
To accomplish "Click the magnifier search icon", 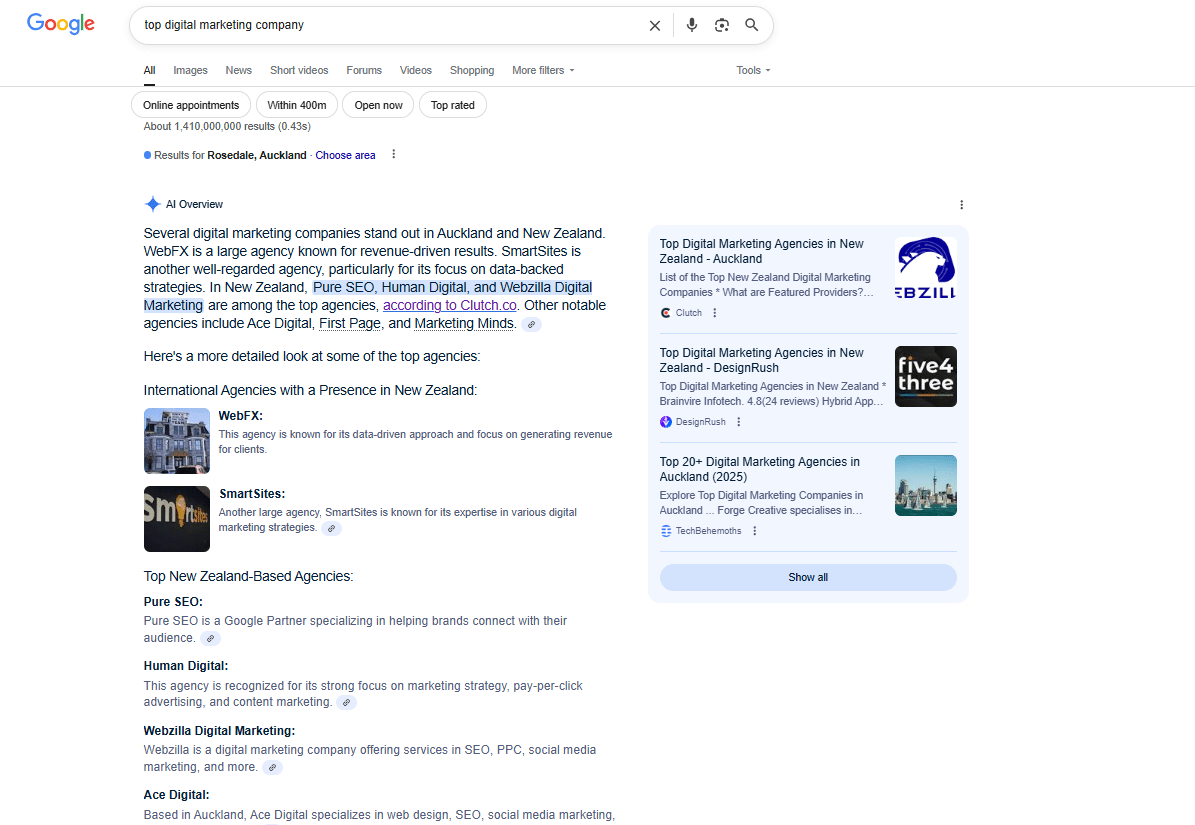I will click(751, 25).
